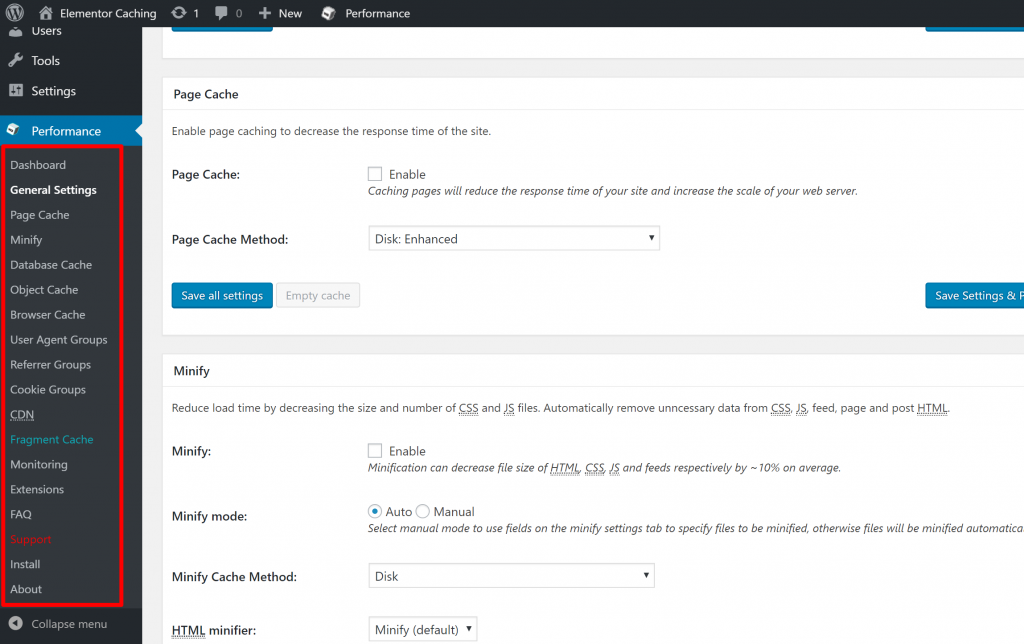Open the comments bubble icon
The image size is (1024, 644).
click(222, 13)
